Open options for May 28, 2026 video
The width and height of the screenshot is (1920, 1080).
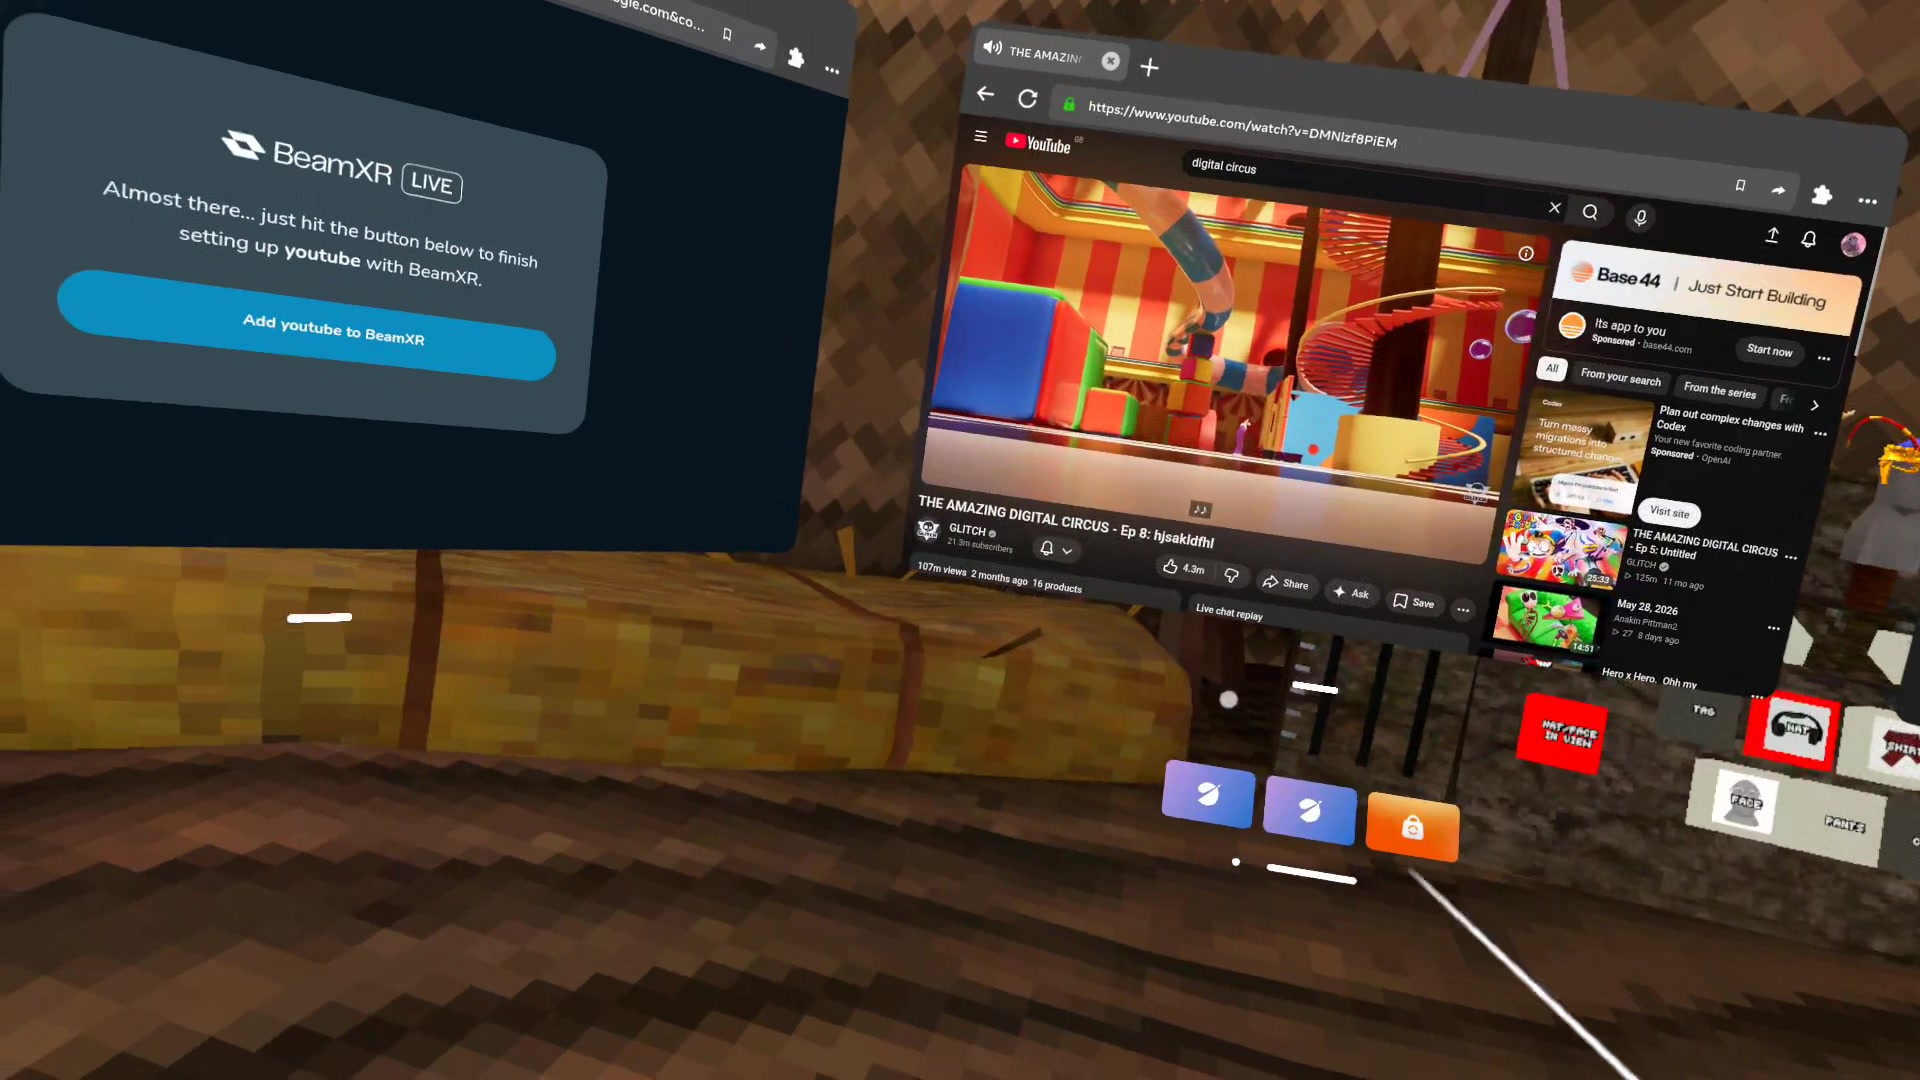[x=1773, y=628]
